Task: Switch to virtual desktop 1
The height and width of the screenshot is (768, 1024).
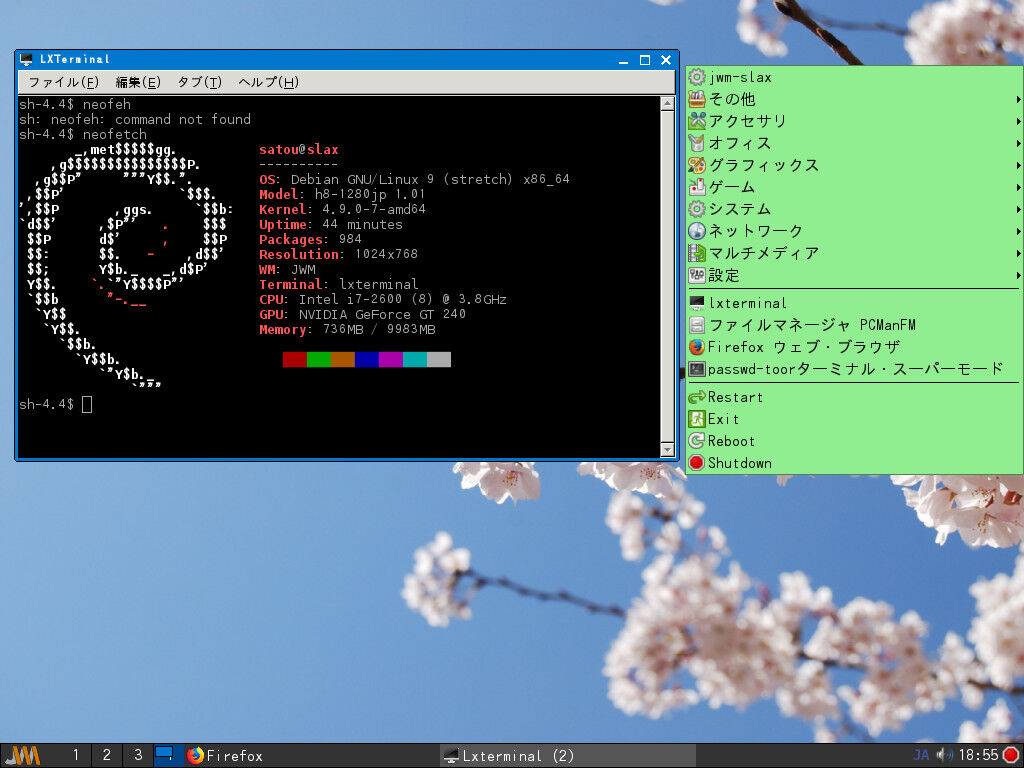Action: coord(76,756)
